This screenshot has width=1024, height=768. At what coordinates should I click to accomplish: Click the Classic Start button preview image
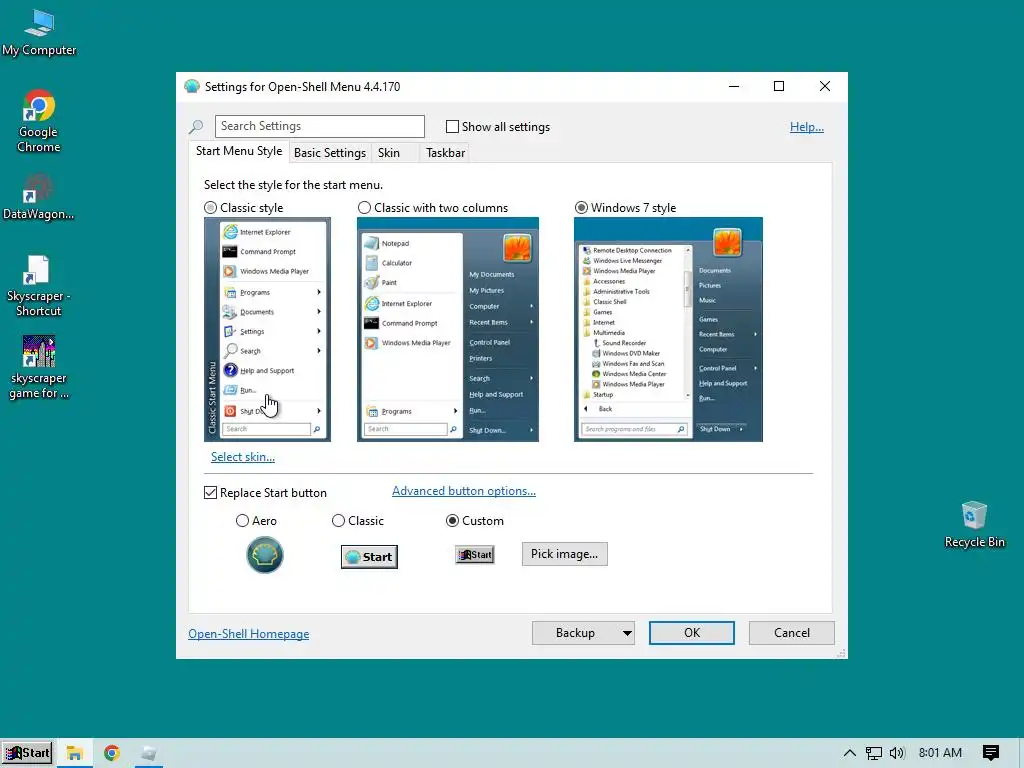coord(369,556)
